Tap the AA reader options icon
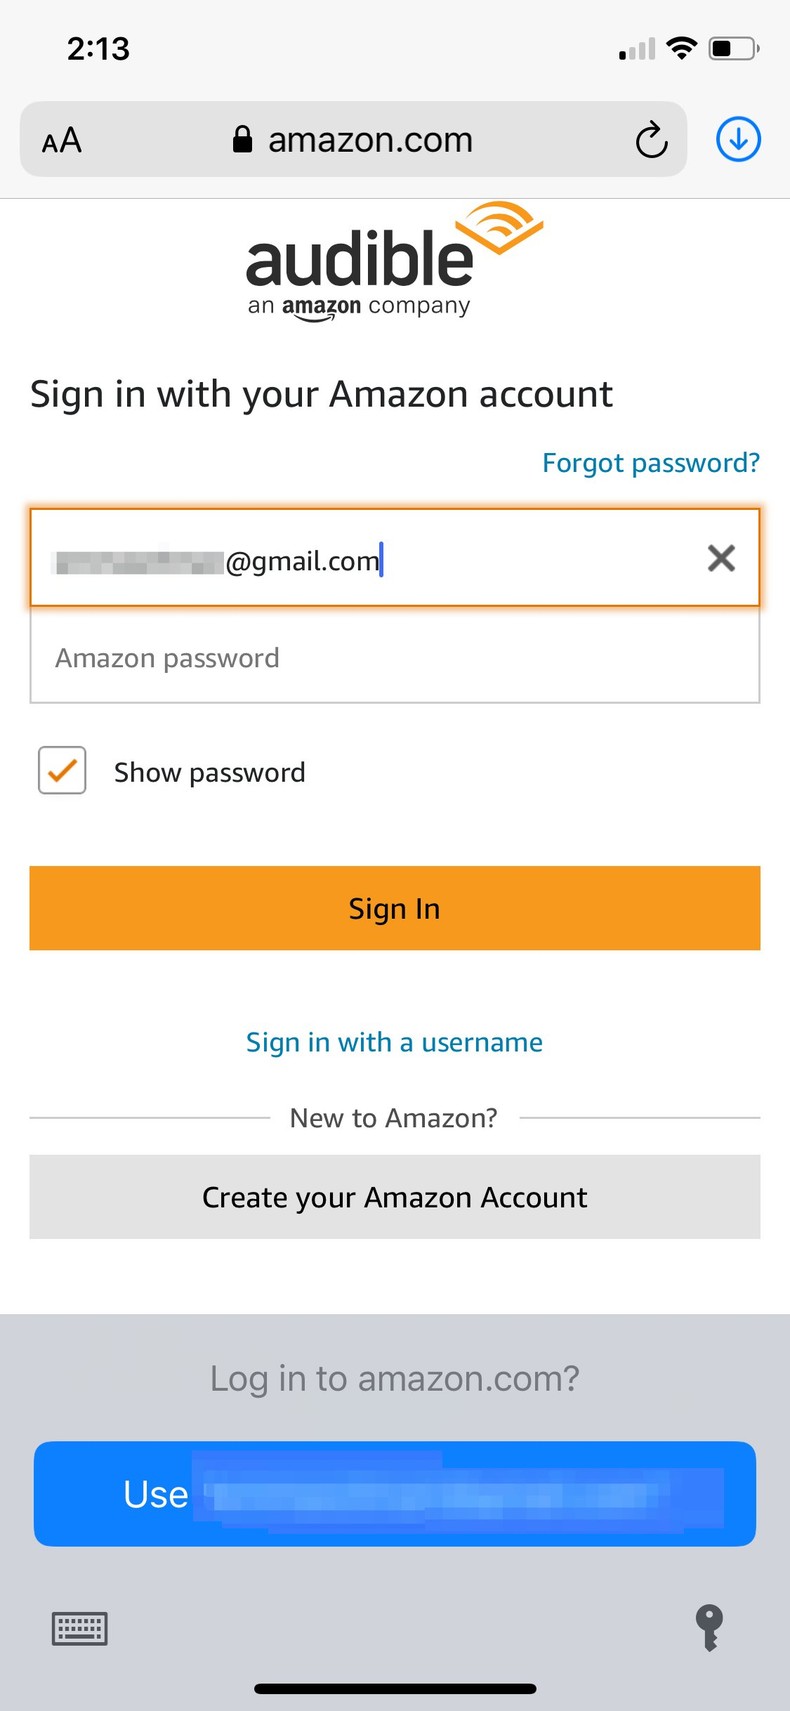Image resolution: width=790 pixels, height=1711 pixels. click(x=62, y=140)
